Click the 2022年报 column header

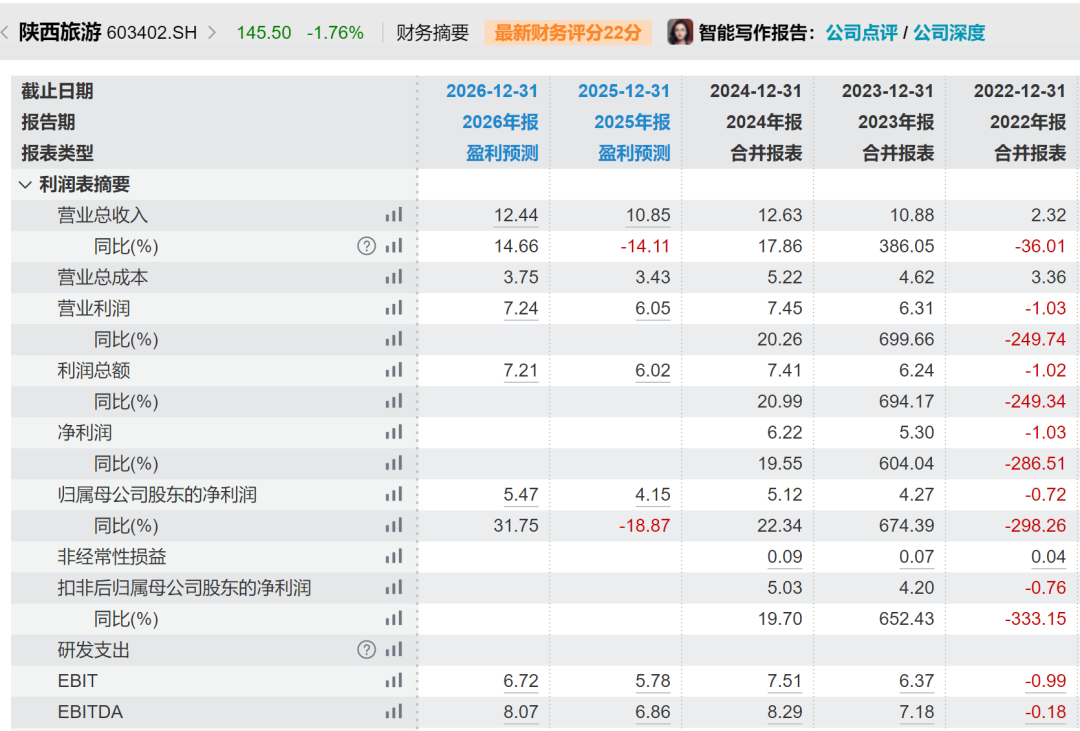pos(1028,122)
